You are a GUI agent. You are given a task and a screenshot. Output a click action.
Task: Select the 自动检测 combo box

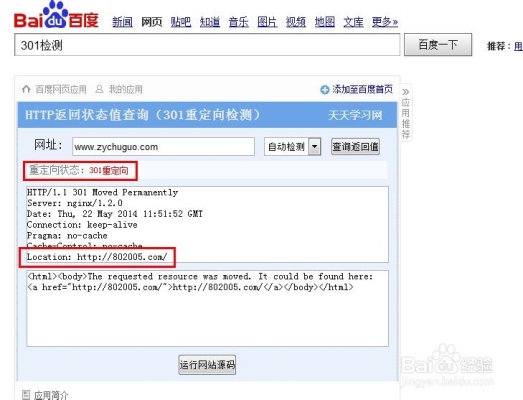(x=293, y=147)
